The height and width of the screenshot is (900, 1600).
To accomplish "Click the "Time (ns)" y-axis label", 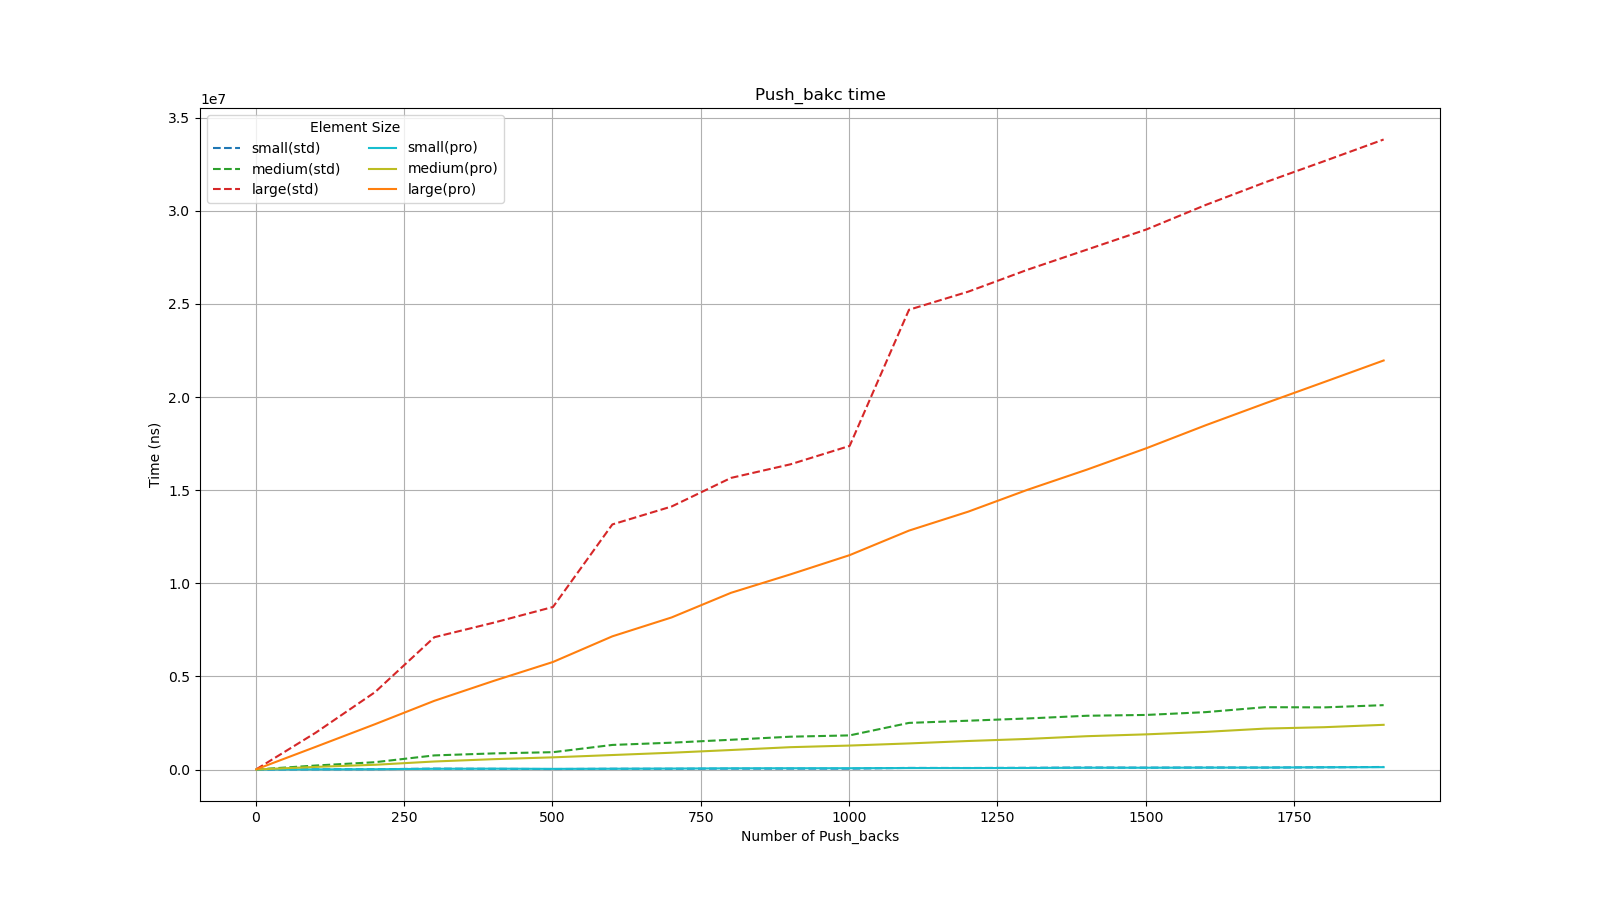I will [x=154, y=455].
